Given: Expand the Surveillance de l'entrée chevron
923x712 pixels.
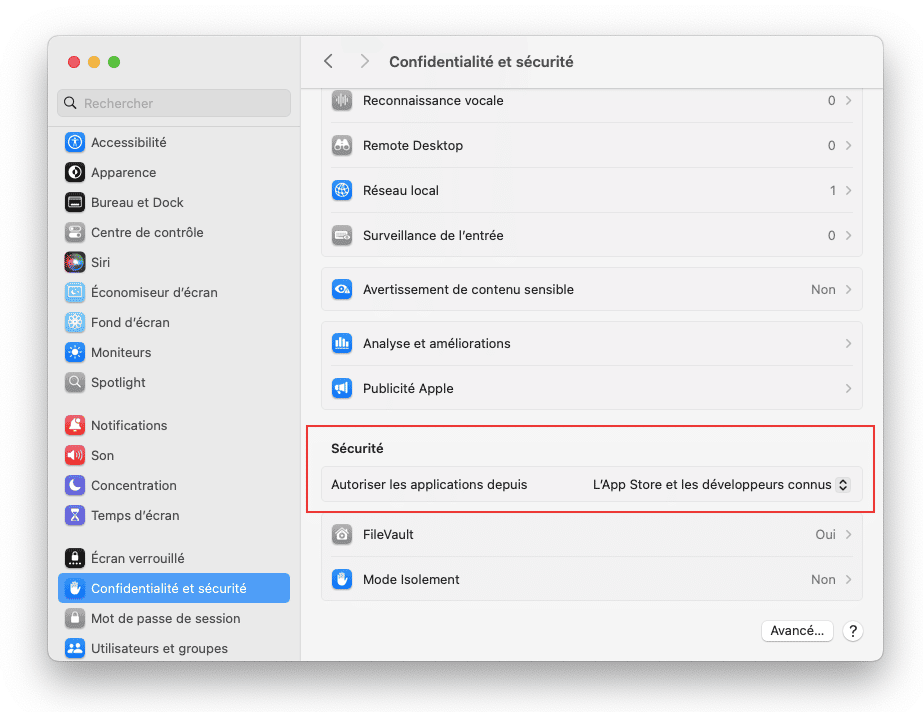Looking at the screenshot, I should click(848, 235).
